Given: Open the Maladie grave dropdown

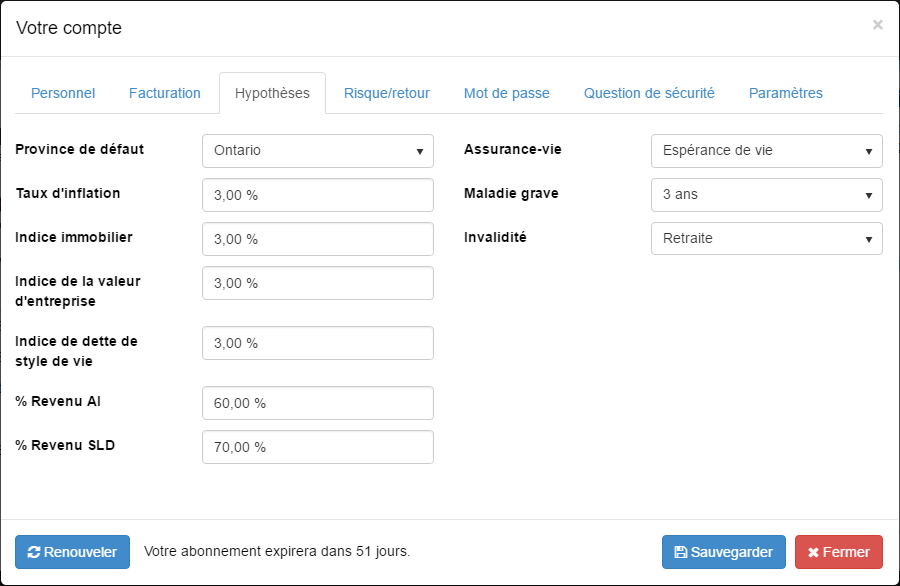Looking at the screenshot, I should pos(766,195).
